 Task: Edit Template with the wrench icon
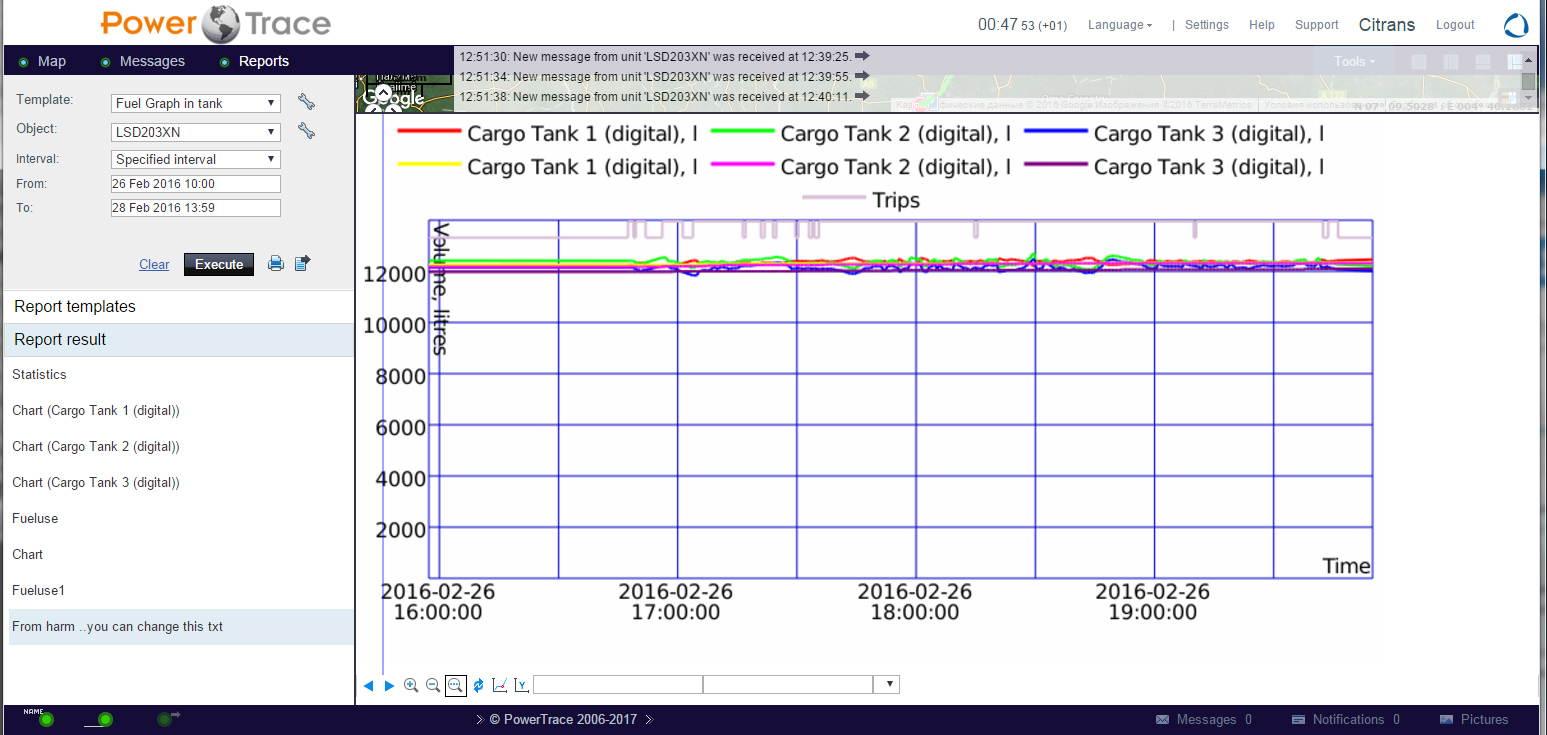tap(307, 102)
